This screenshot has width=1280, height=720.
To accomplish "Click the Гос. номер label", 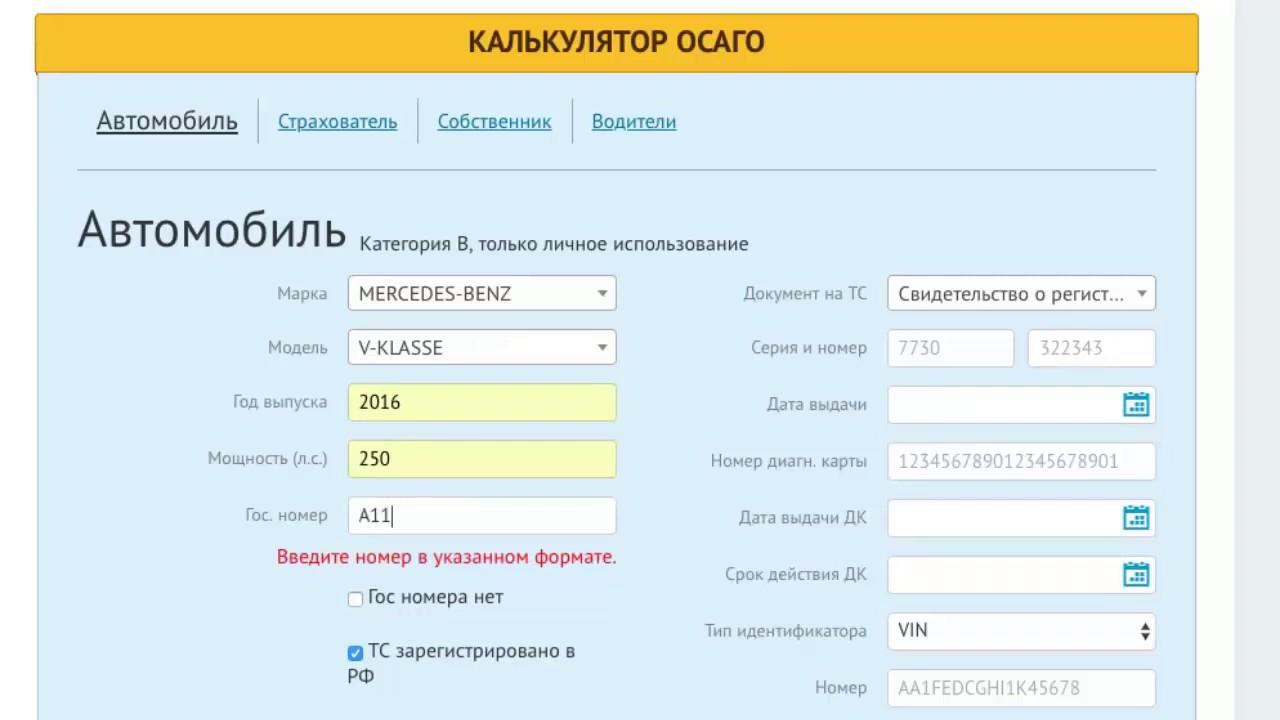I will (x=286, y=515).
